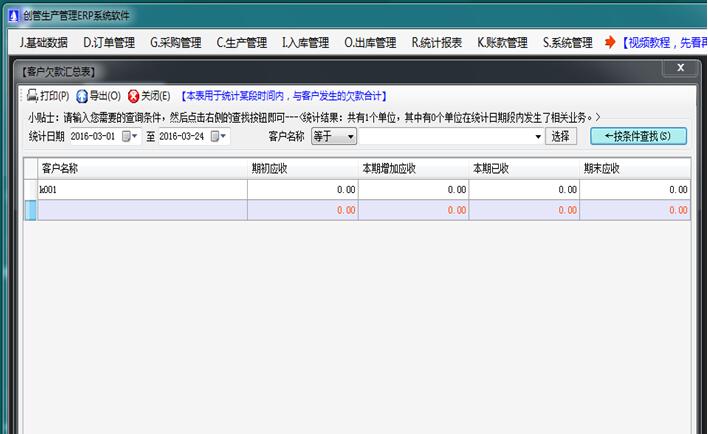Open the G.采购管理 menu
Viewport: 708px width, 434px height.
coord(176,43)
